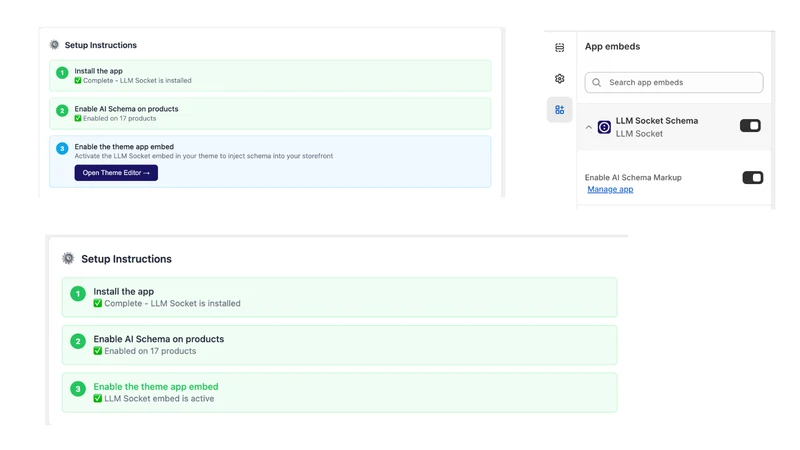Open the theme settings gear icon
The image size is (800, 450).
click(560, 79)
